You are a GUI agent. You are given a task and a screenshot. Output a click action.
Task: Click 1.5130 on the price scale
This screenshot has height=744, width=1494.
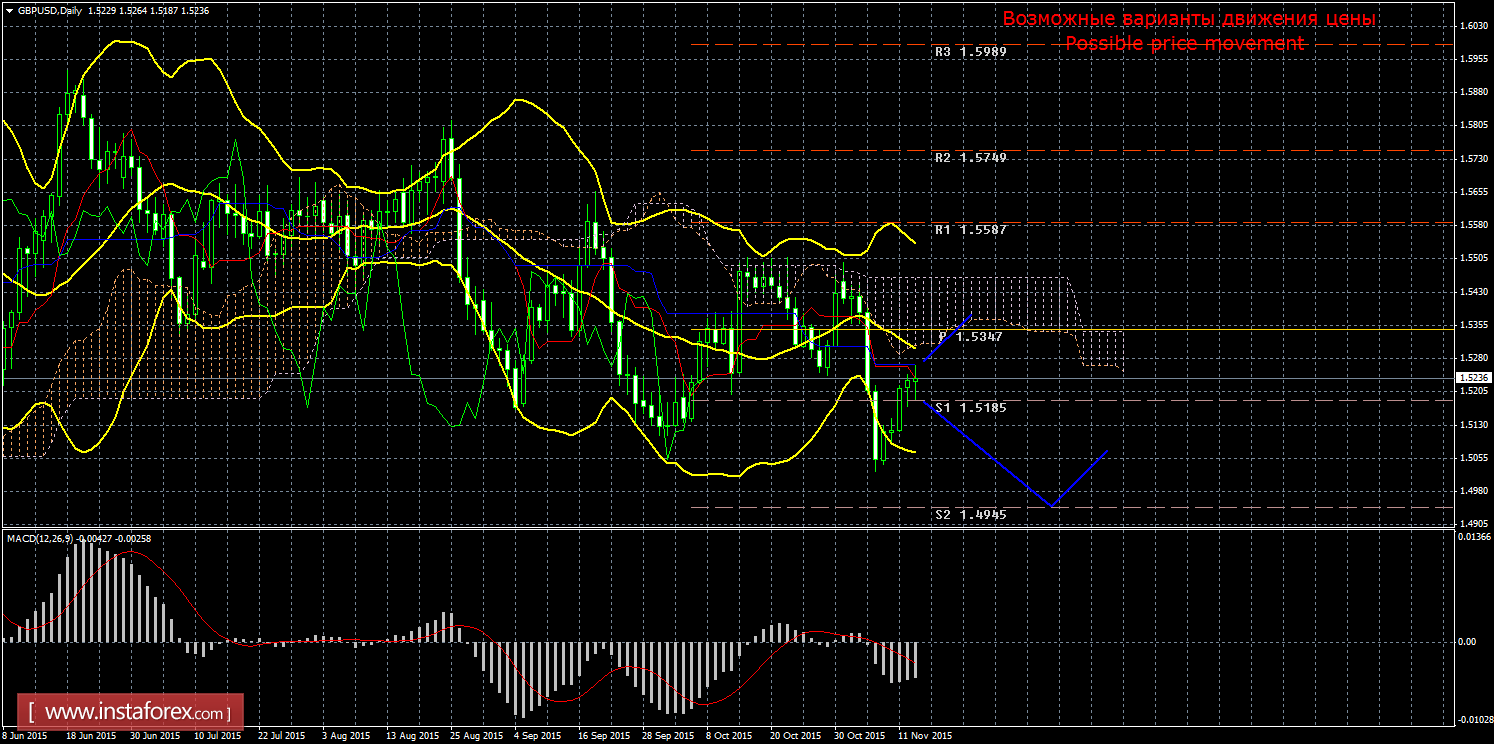(1474, 424)
